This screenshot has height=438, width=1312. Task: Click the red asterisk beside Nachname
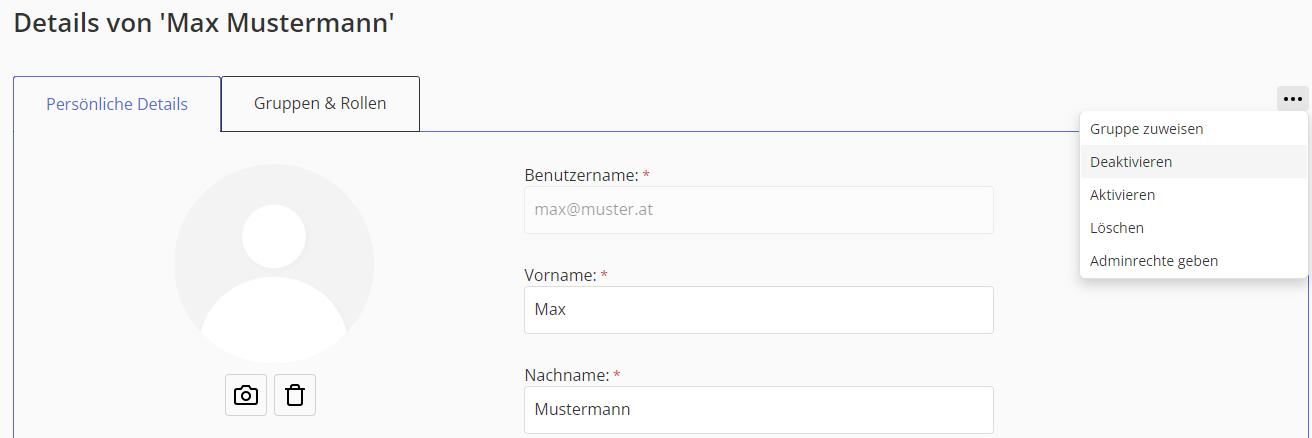(x=617, y=376)
